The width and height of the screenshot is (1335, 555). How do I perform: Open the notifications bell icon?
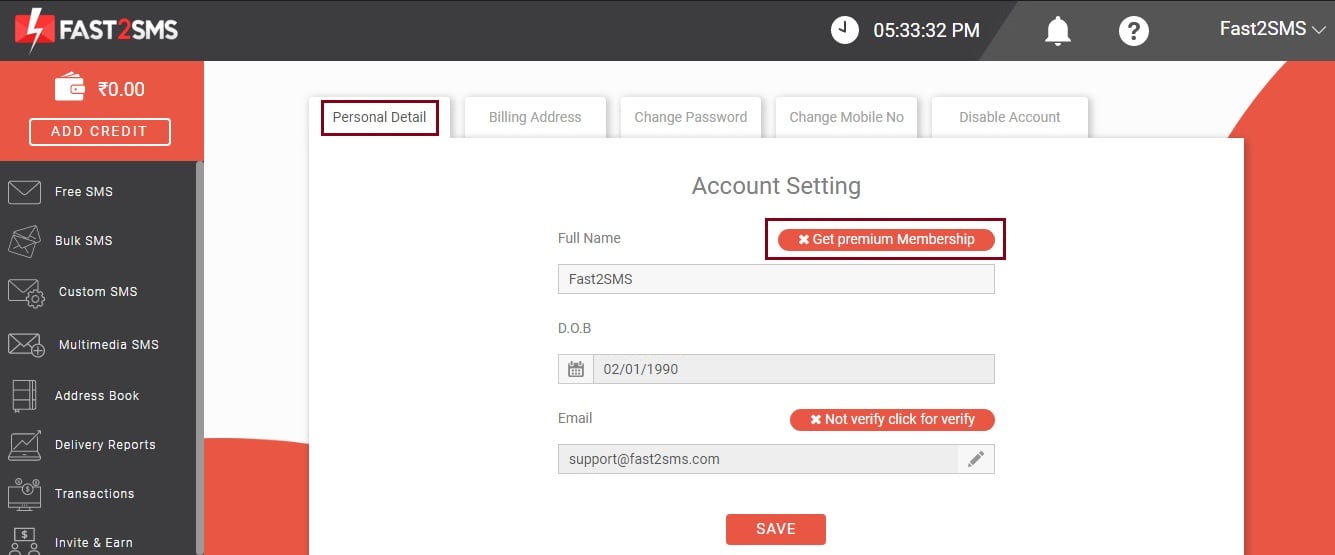point(1058,31)
